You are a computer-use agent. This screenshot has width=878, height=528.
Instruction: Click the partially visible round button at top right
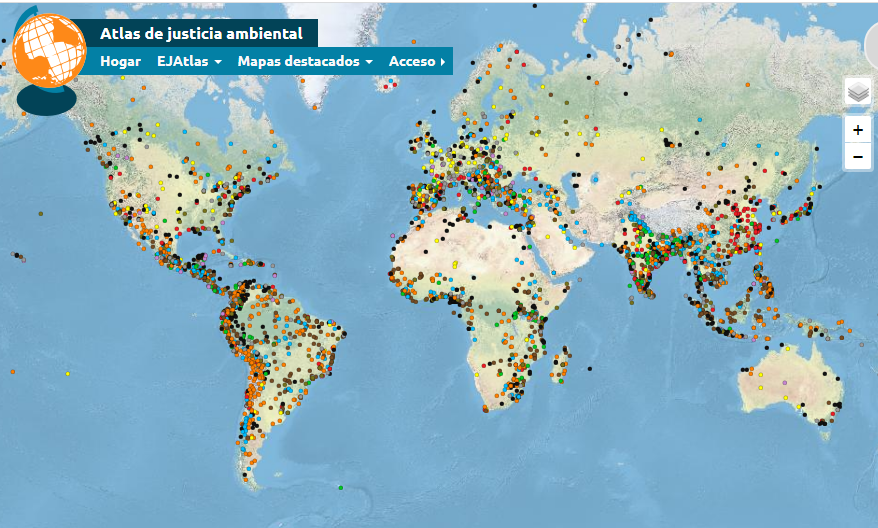(871, 43)
